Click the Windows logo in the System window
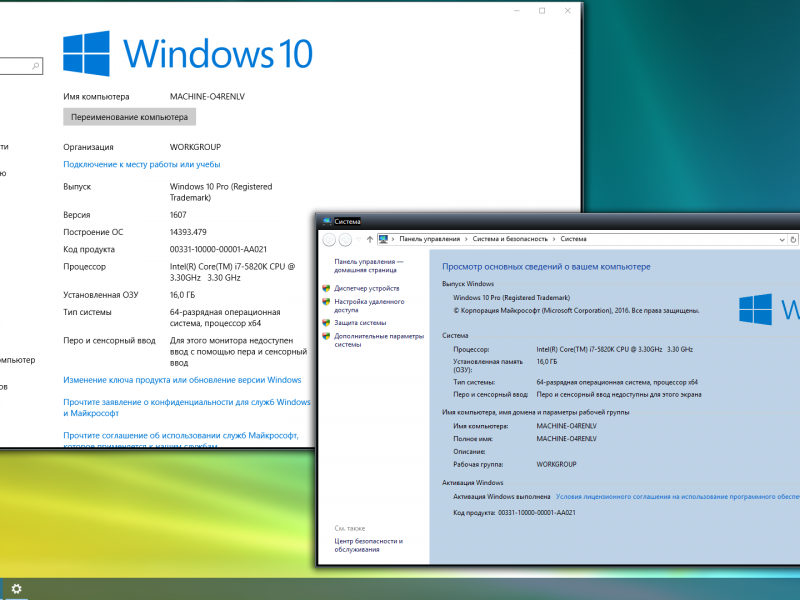800x600 pixels. pyautogui.click(x=755, y=309)
